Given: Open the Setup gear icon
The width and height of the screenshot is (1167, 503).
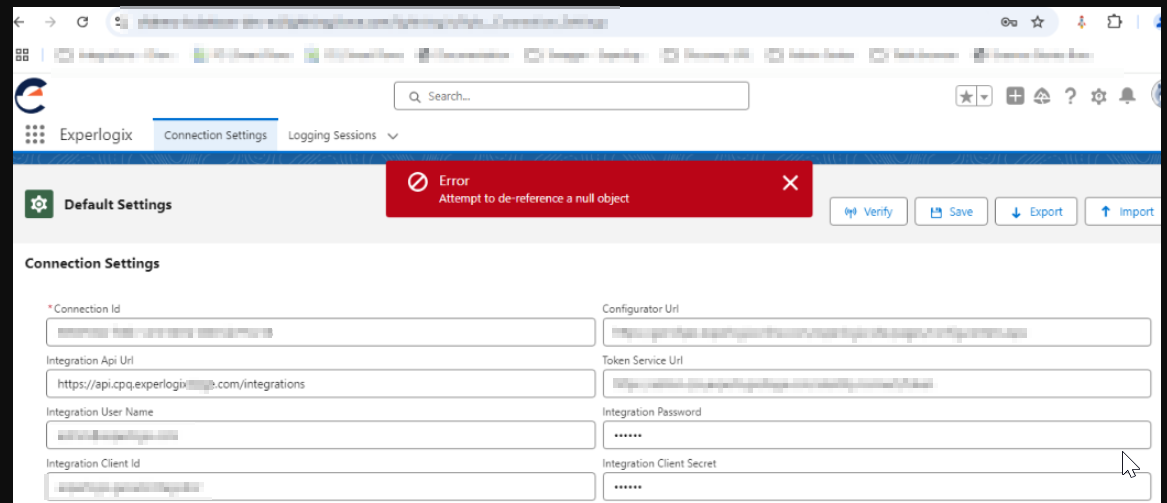Looking at the screenshot, I should coord(1099,96).
